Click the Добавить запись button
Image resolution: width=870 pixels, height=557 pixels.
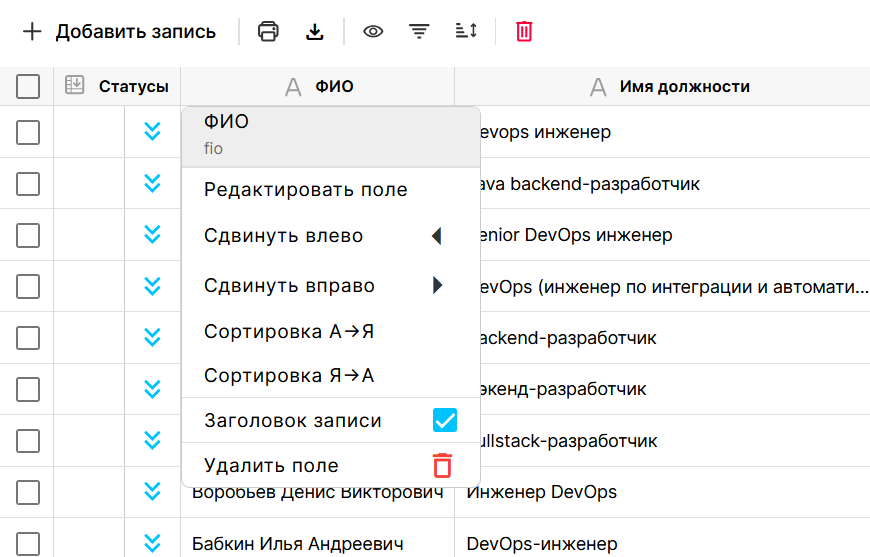click(119, 31)
